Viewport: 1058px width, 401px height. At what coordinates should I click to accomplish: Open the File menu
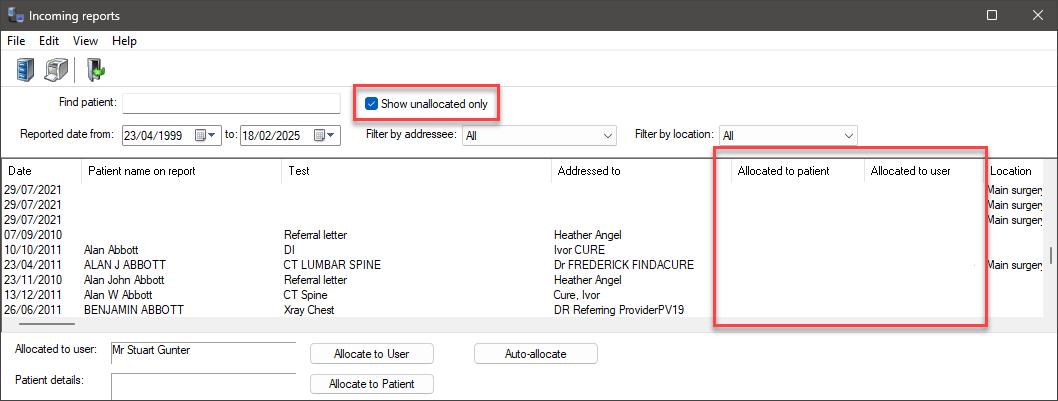coord(16,41)
